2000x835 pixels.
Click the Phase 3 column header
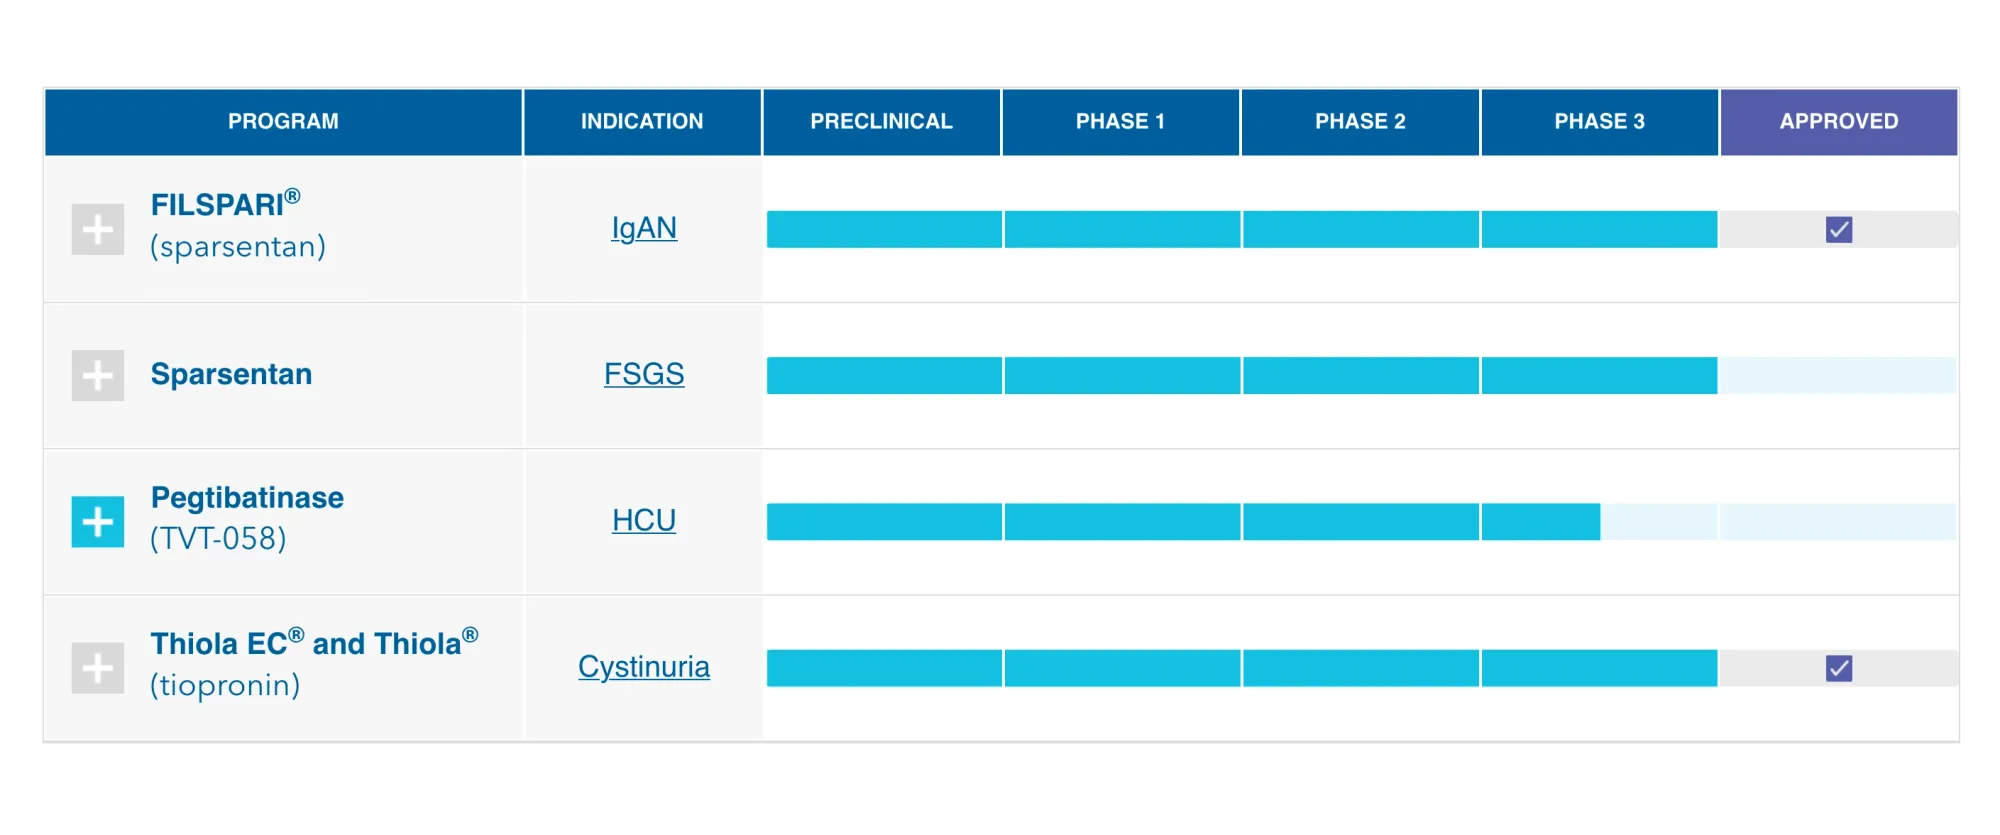click(x=1599, y=122)
